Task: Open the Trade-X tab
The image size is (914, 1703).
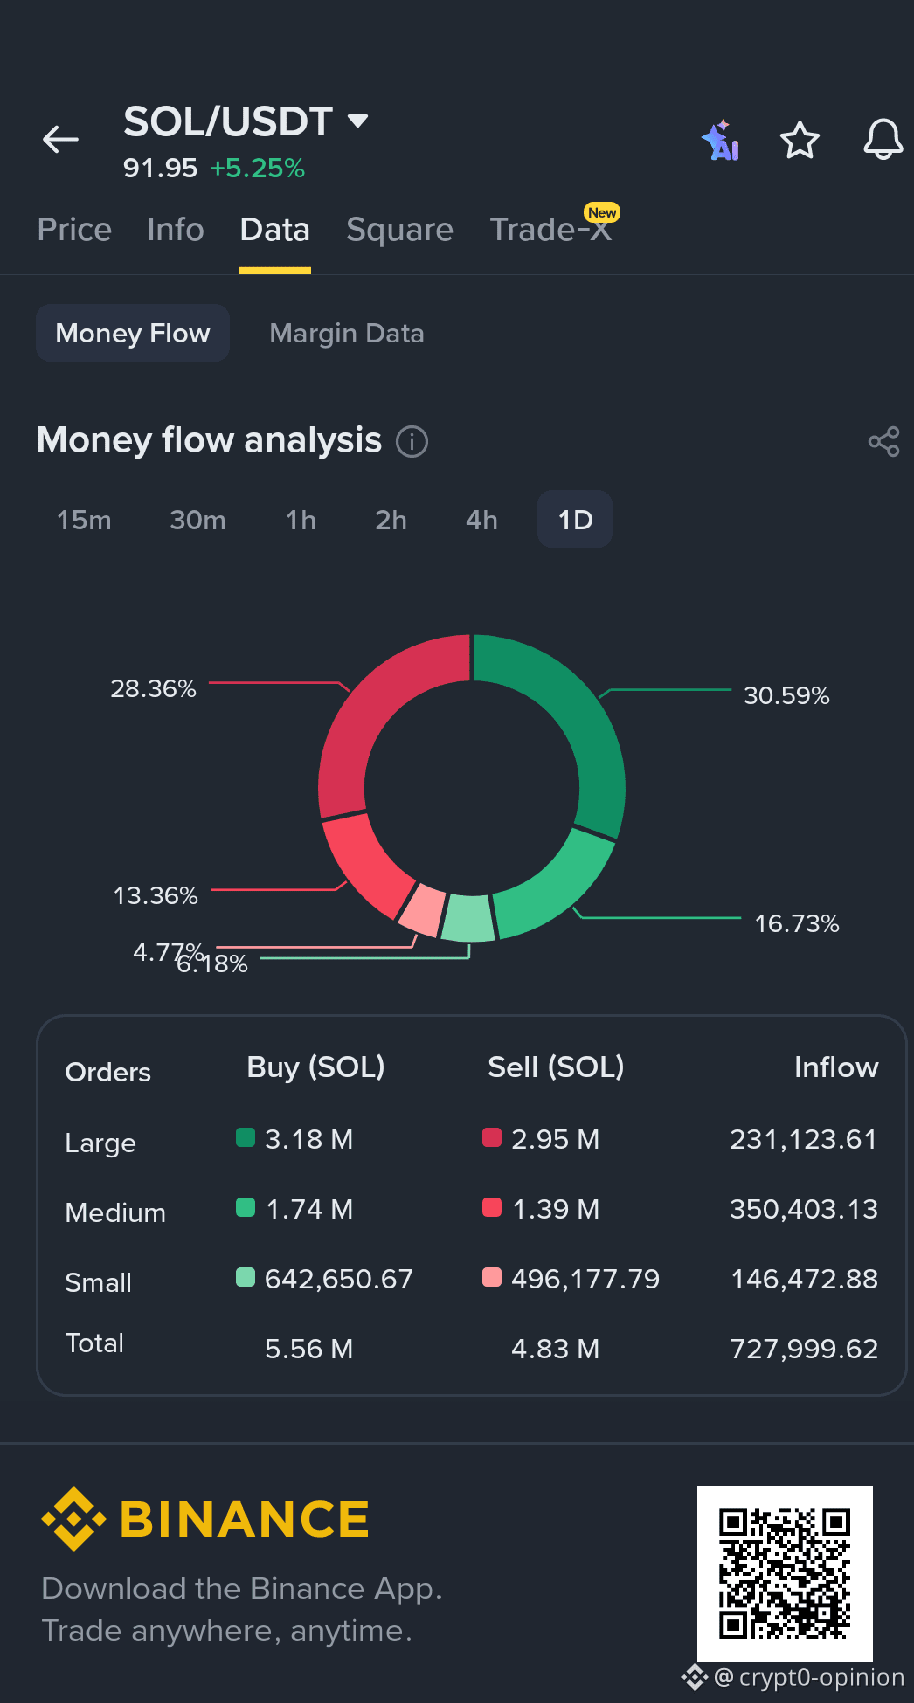Action: [550, 230]
